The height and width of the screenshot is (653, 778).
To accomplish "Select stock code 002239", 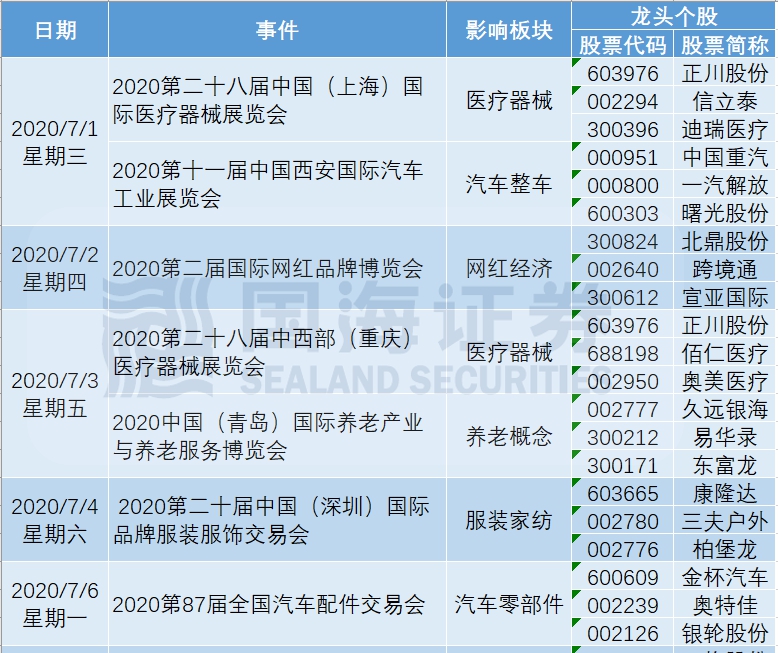I will 623,605.
